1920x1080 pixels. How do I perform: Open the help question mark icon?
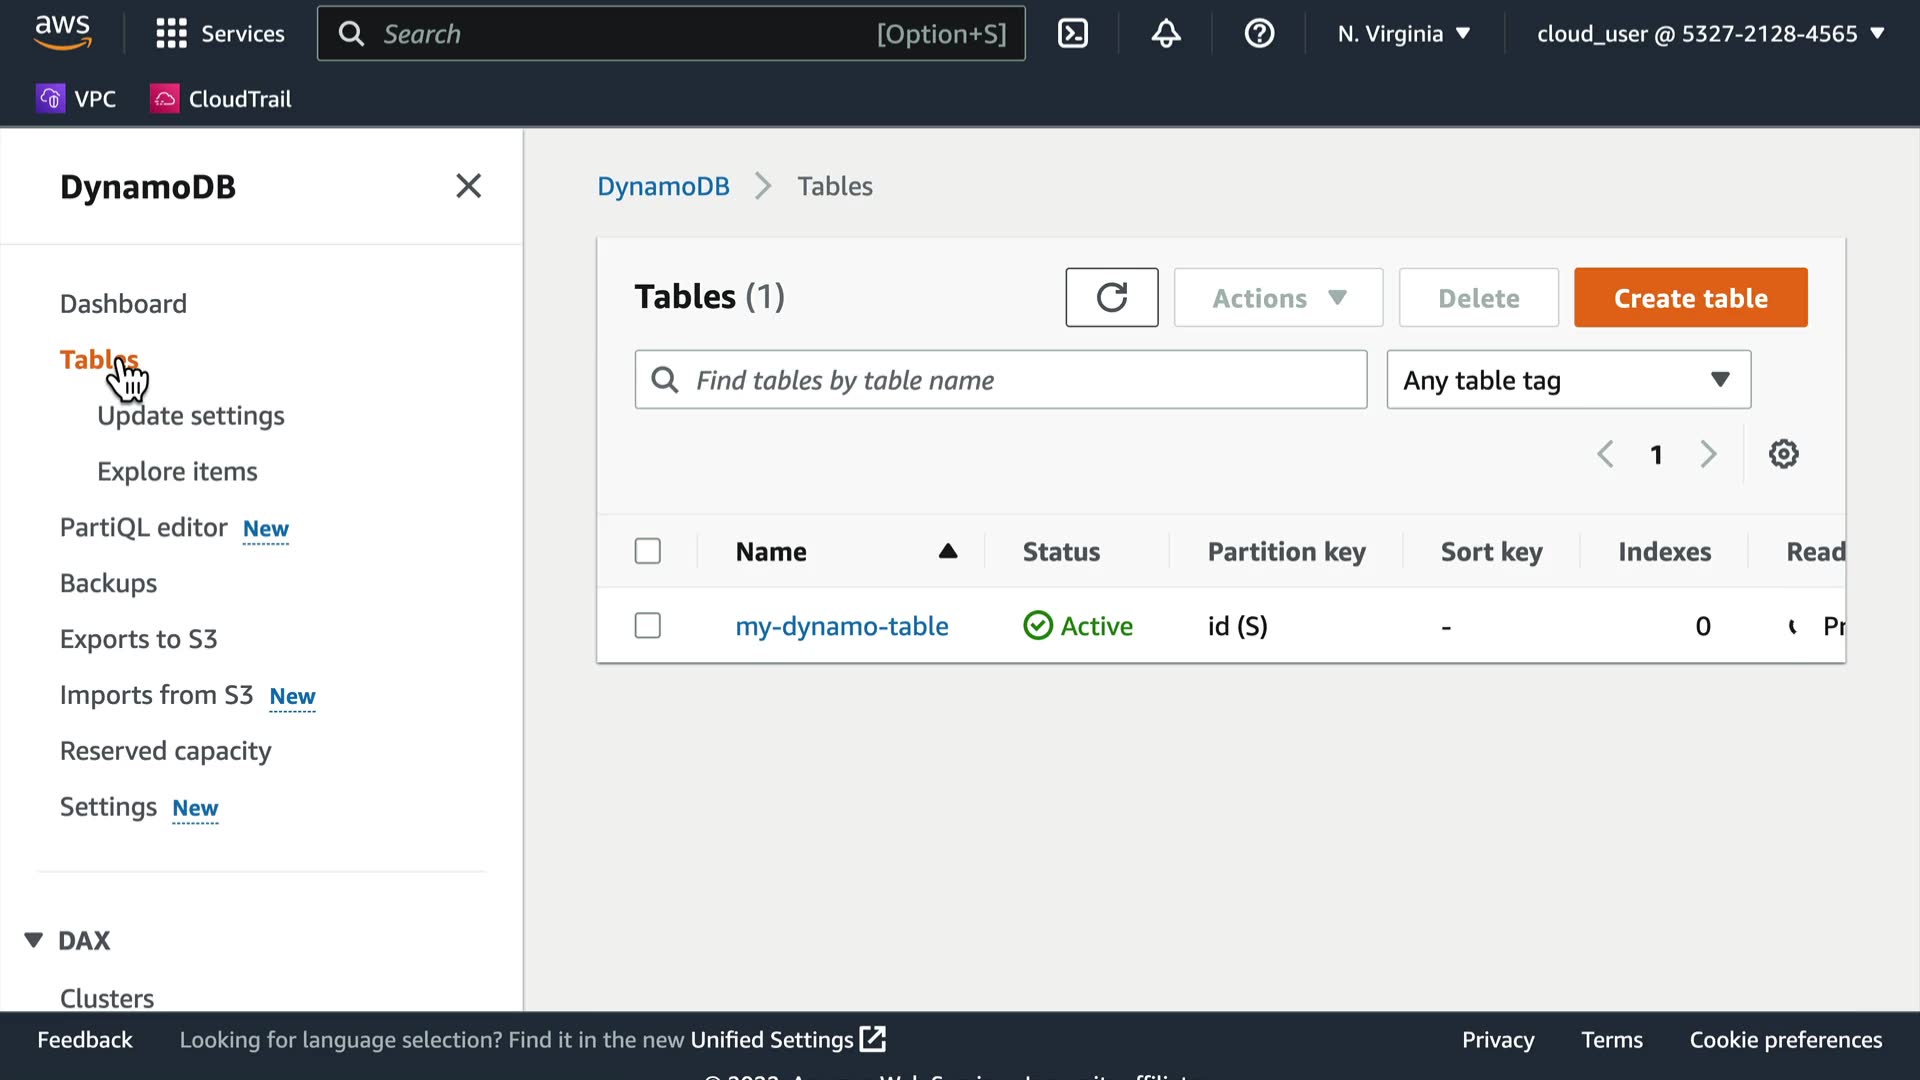(x=1259, y=34)
